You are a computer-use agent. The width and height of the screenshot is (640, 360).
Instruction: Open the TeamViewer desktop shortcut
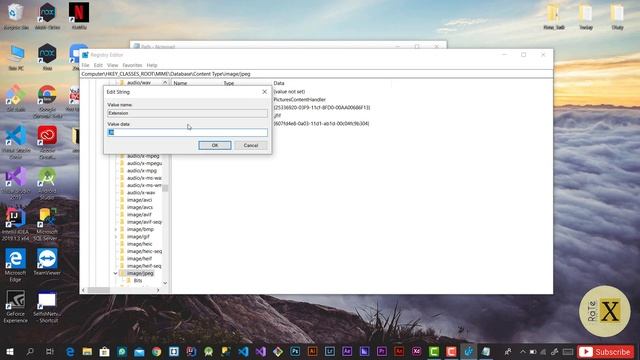click(47, 262)
